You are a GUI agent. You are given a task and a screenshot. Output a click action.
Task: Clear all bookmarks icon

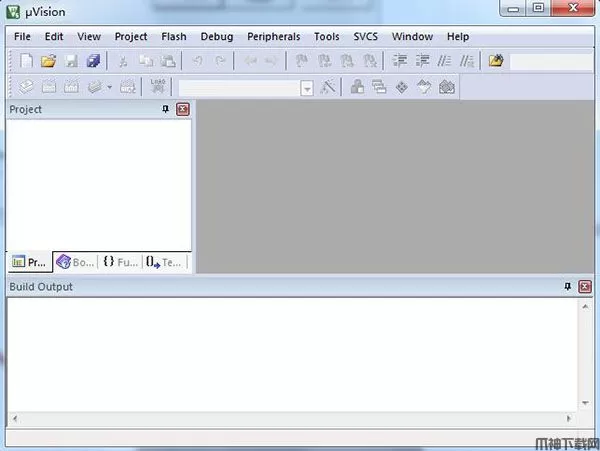[x=370, y=61]
